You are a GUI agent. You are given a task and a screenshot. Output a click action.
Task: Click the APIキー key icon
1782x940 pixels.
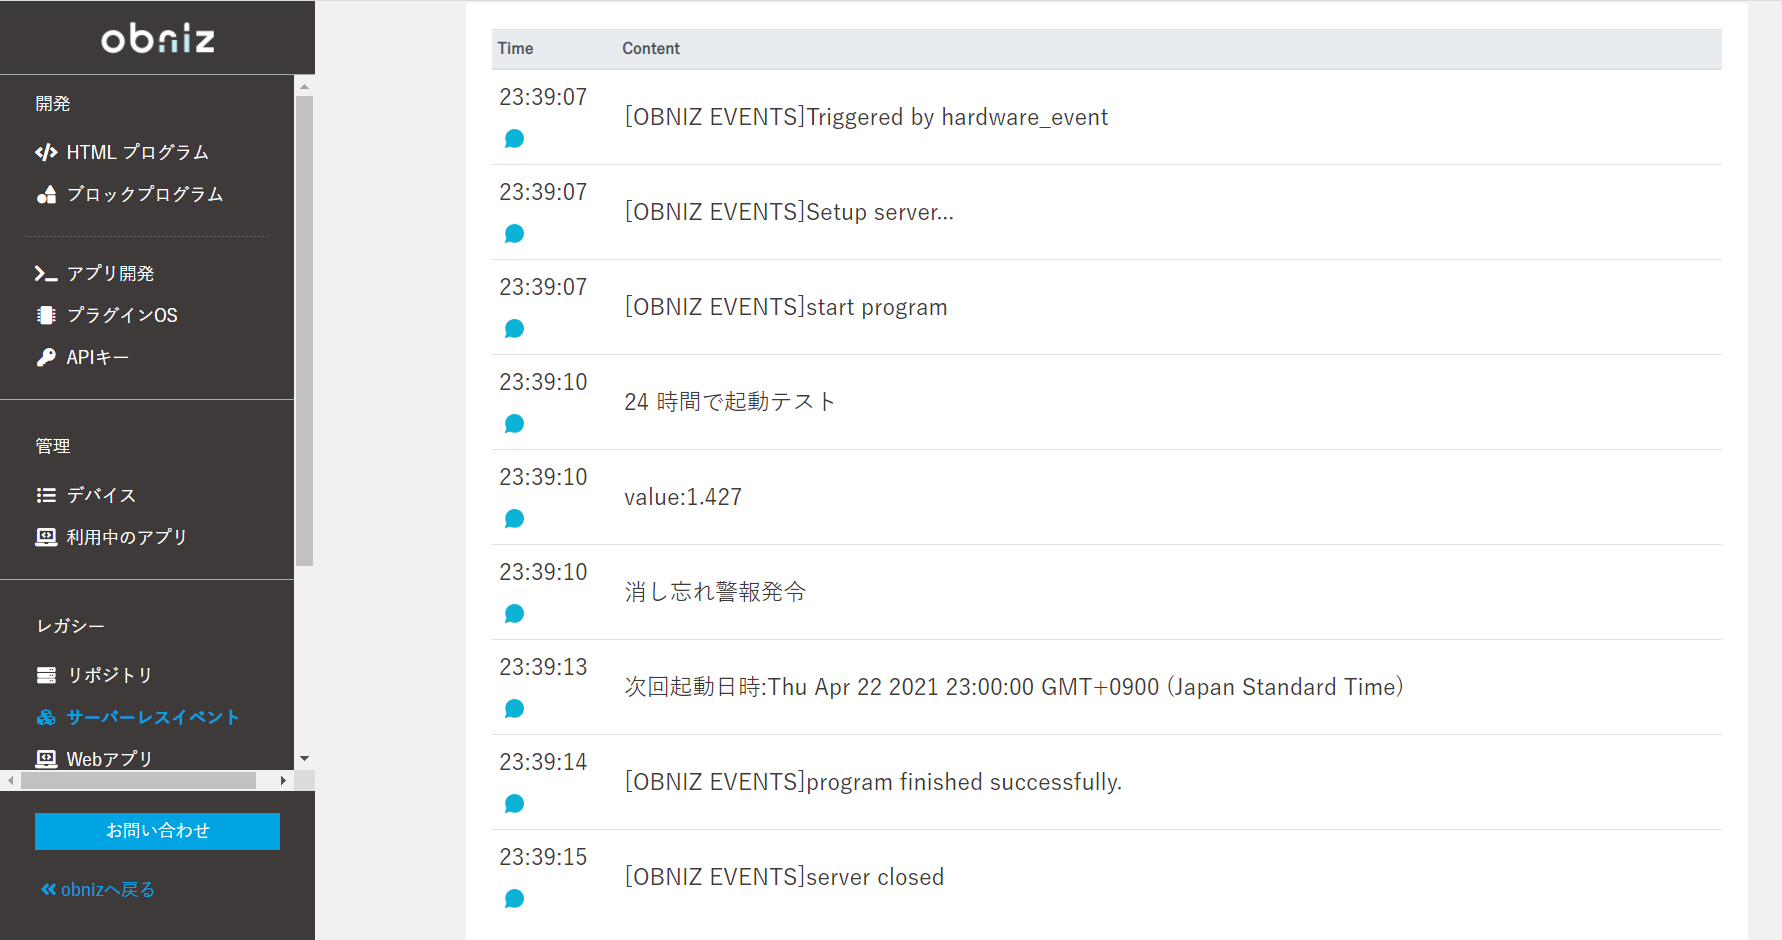pyautogui.click(x=46, y=357)
